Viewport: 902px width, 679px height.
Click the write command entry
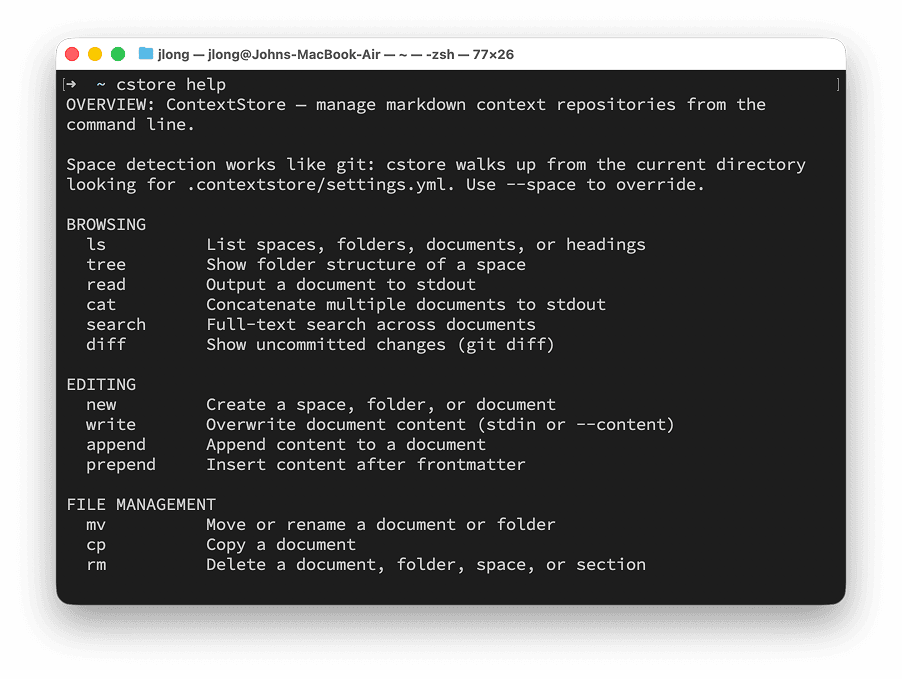point(110,424)
